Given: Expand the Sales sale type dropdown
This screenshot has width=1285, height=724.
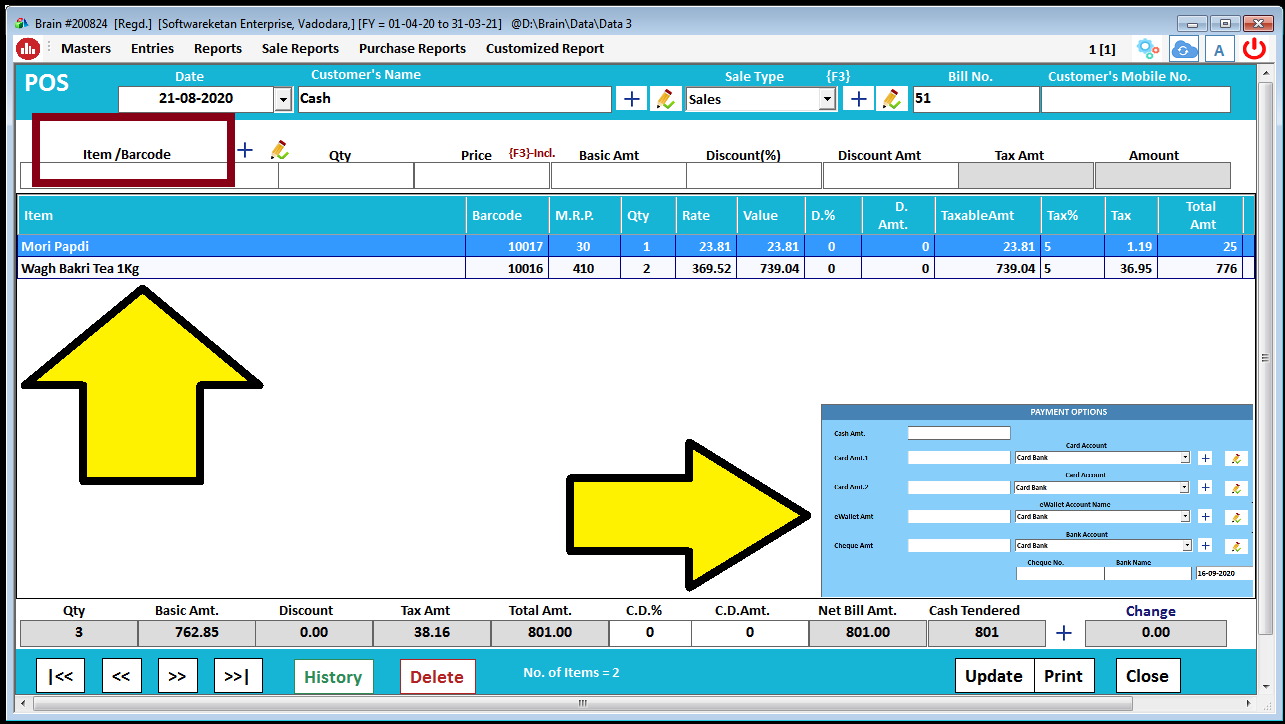Looking at the screenshot, I should [827, 98].
